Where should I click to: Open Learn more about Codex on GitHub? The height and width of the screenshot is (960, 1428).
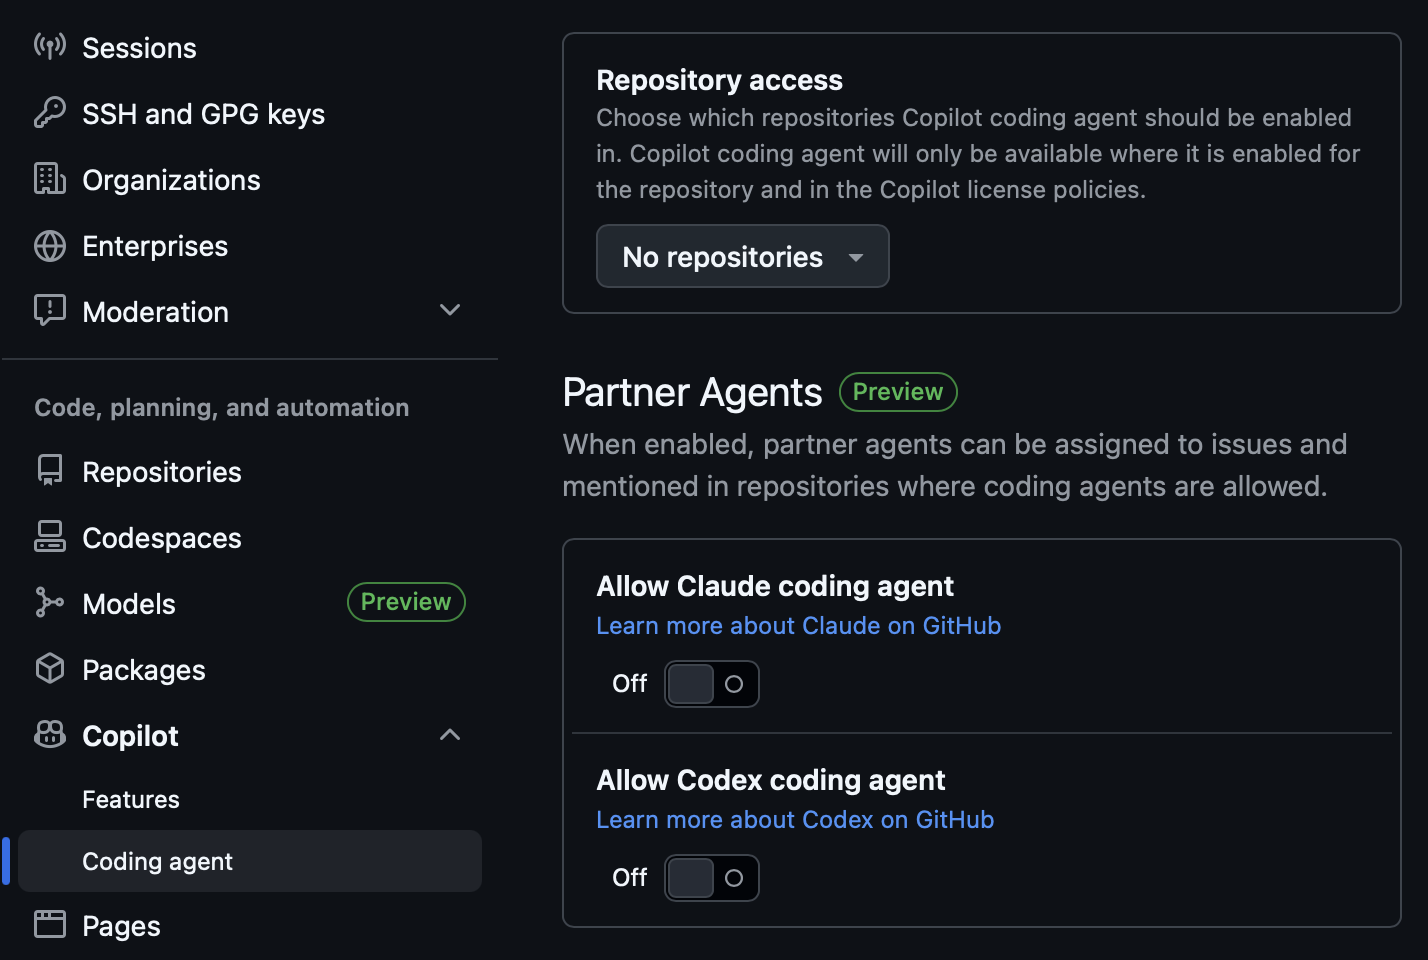click(x=795, y=820)
